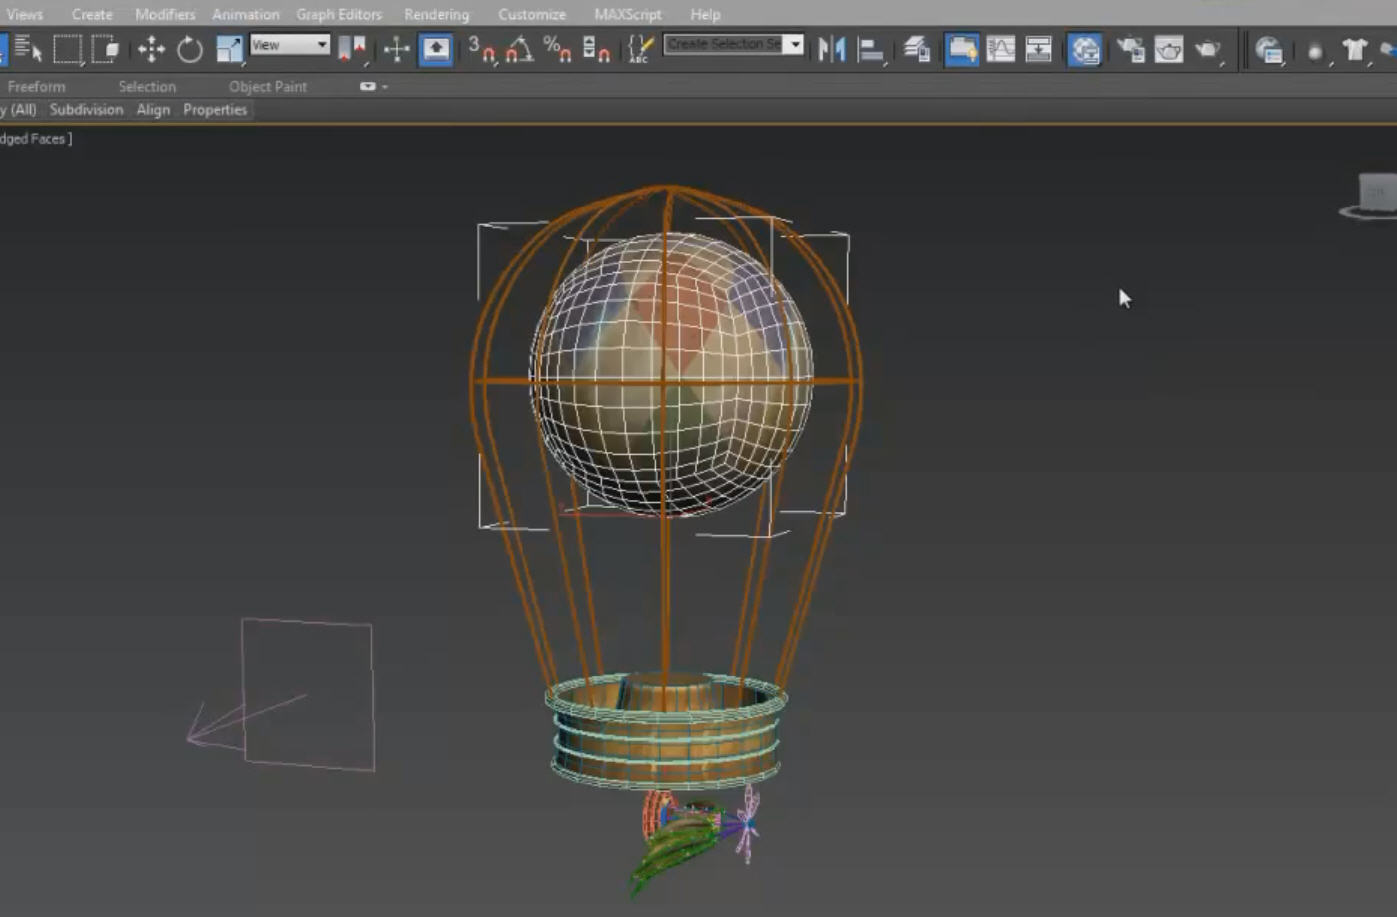The width and height of the screenshot is (1397, 917).
Task: Switch to the Object Paint ribbon tab
Action: click(268, 87)
